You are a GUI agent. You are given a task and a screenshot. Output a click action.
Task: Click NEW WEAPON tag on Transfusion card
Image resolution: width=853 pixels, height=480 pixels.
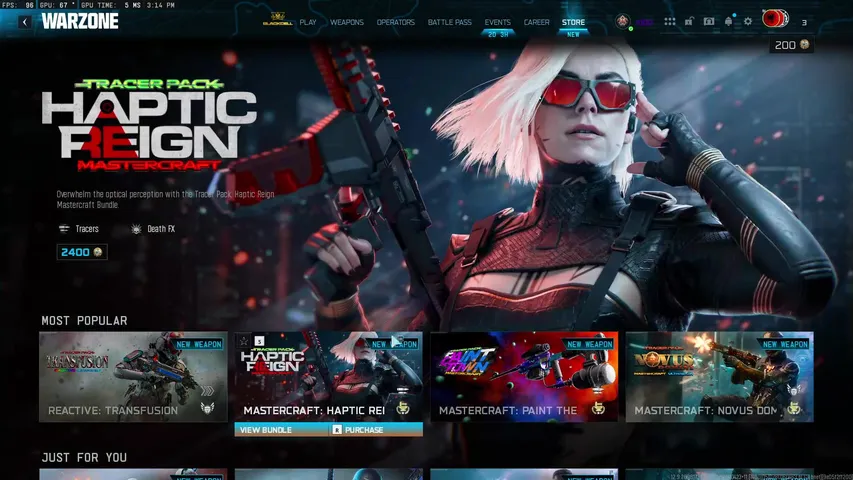[199, 344]
